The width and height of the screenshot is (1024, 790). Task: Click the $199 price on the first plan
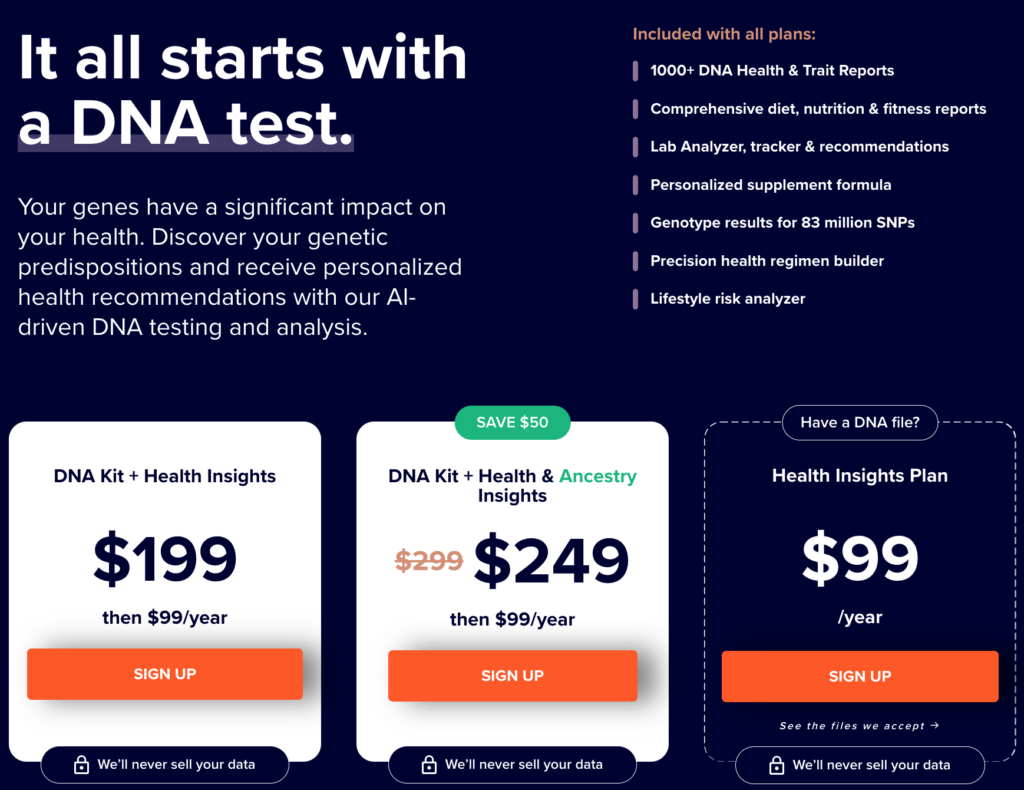click(164, 560)
